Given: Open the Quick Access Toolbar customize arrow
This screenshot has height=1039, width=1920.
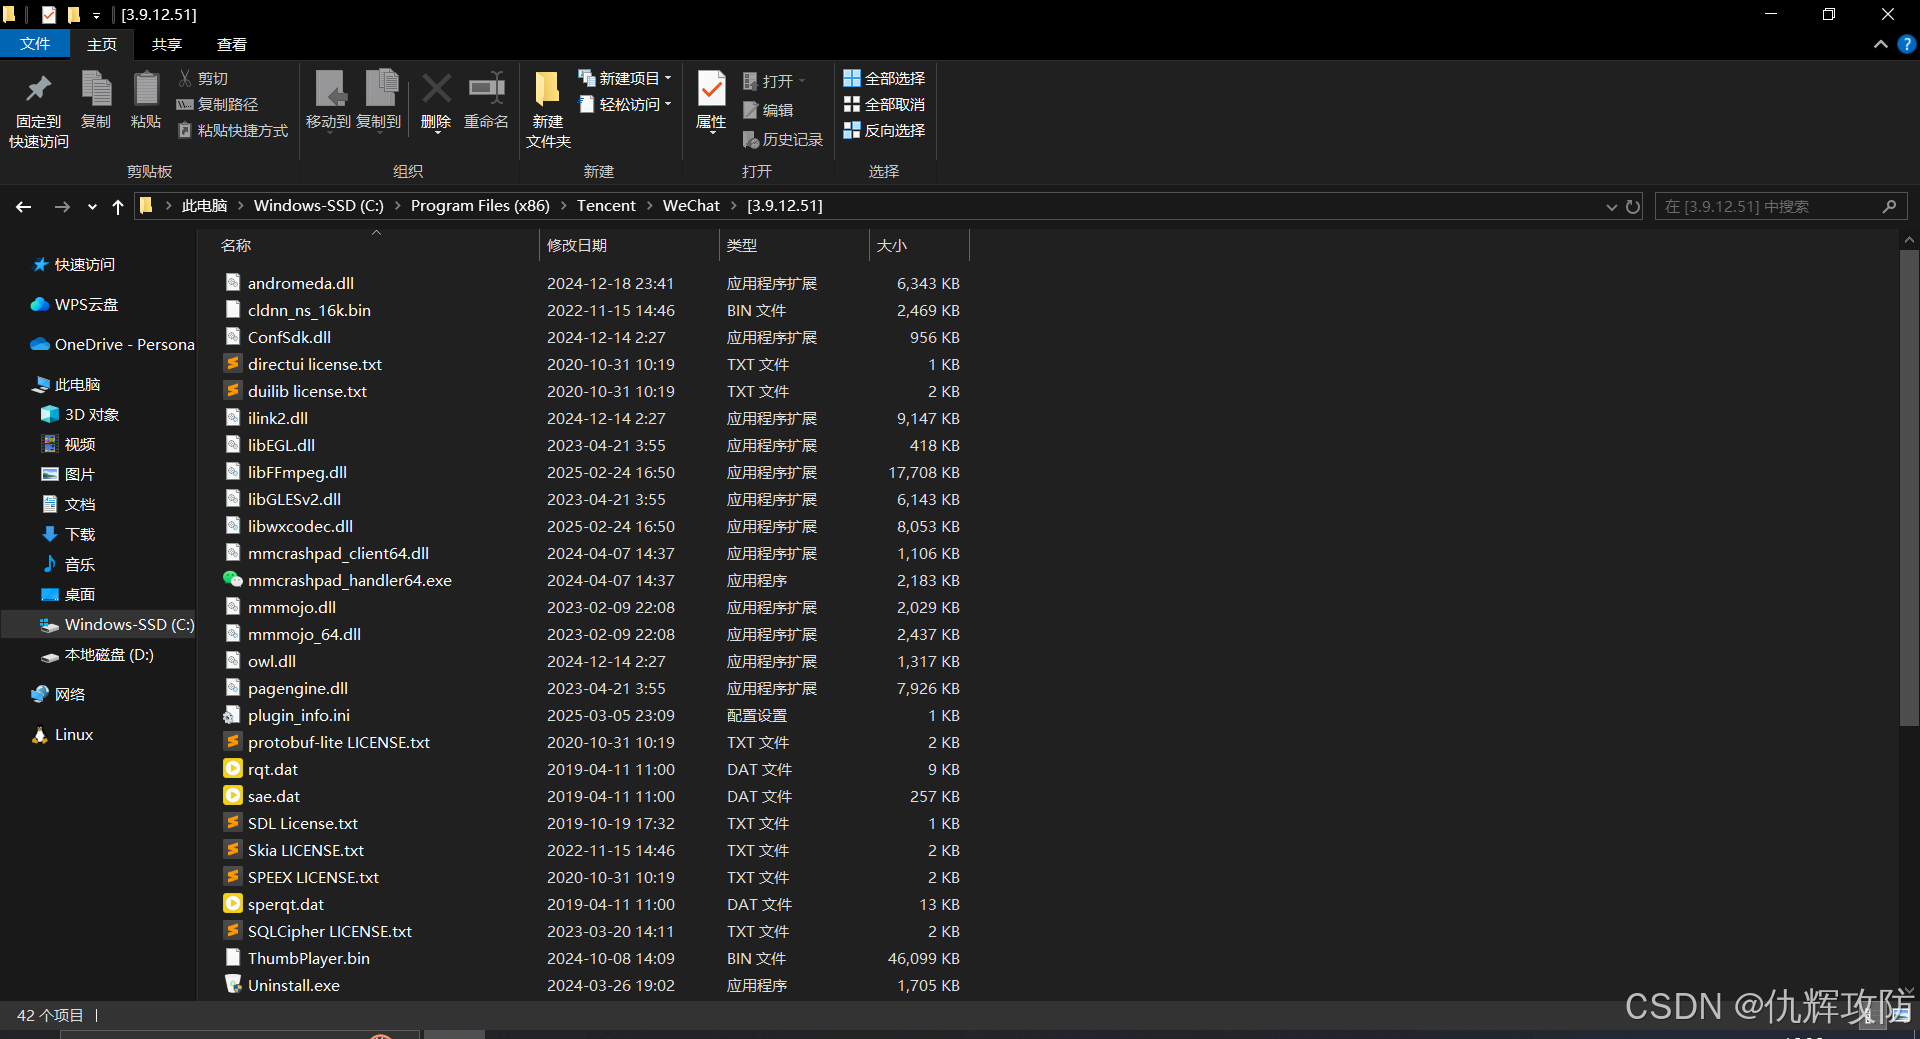Looking at the screenshot, I should click(97, 15).
